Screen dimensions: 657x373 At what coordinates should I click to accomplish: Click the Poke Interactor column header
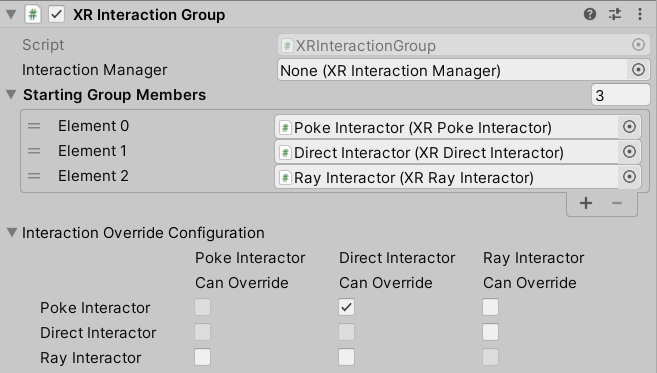coord(250,258)
